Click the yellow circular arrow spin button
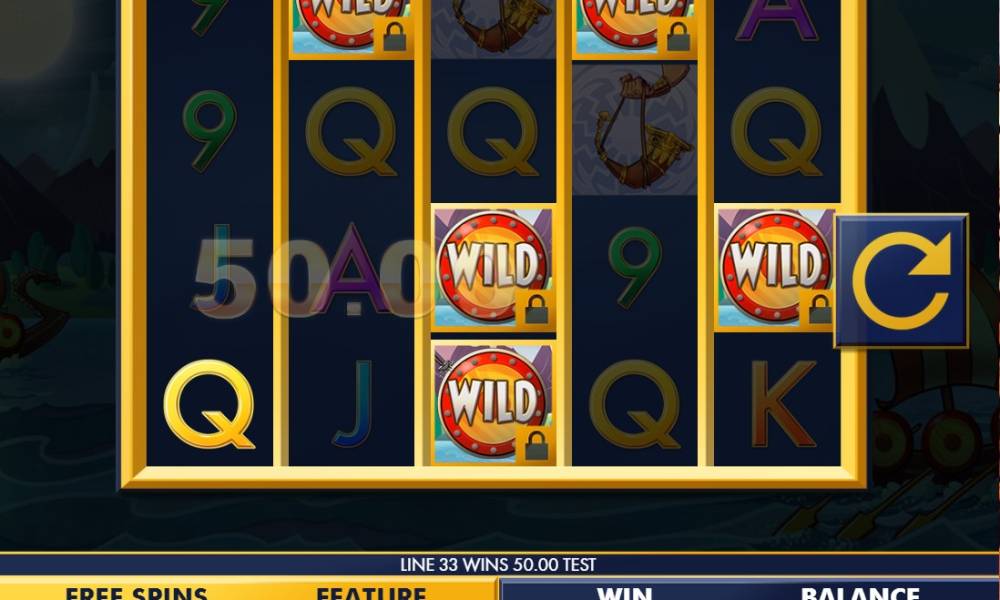Viewport: 1000px width, 600px height. pyautogui.click(x=901, y=281)
